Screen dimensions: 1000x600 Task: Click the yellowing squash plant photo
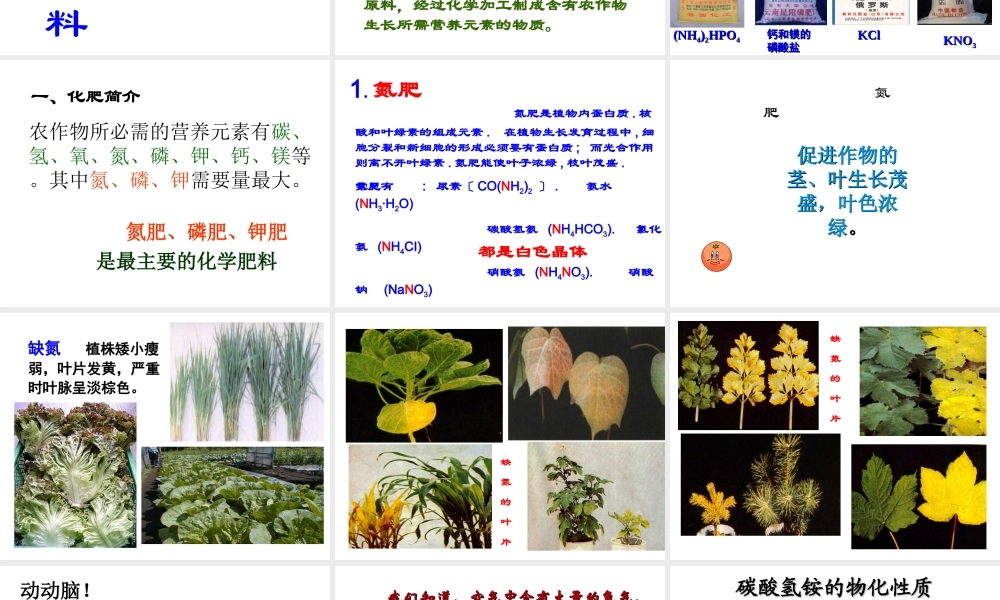pos(424,386)
